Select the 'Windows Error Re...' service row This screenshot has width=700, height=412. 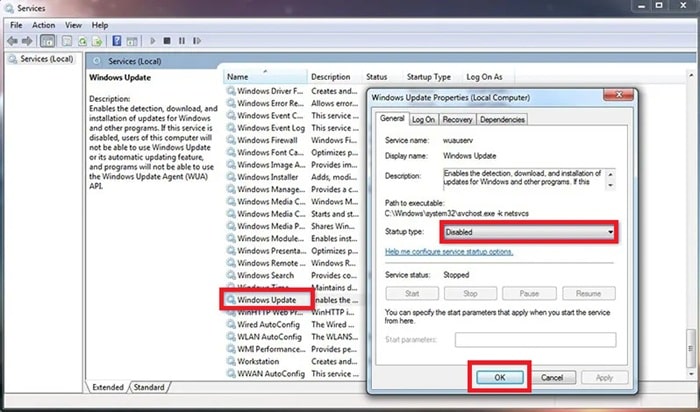pyautogui.click(x=292, y=104)
